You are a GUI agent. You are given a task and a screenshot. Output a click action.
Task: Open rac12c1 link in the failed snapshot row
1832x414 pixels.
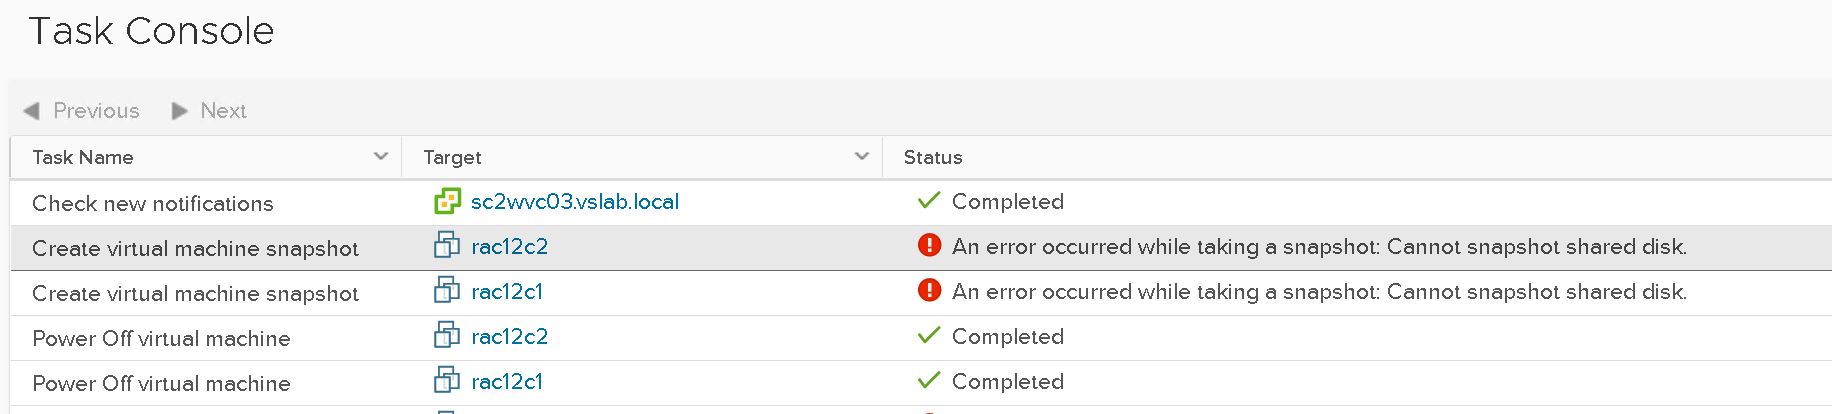507,291
